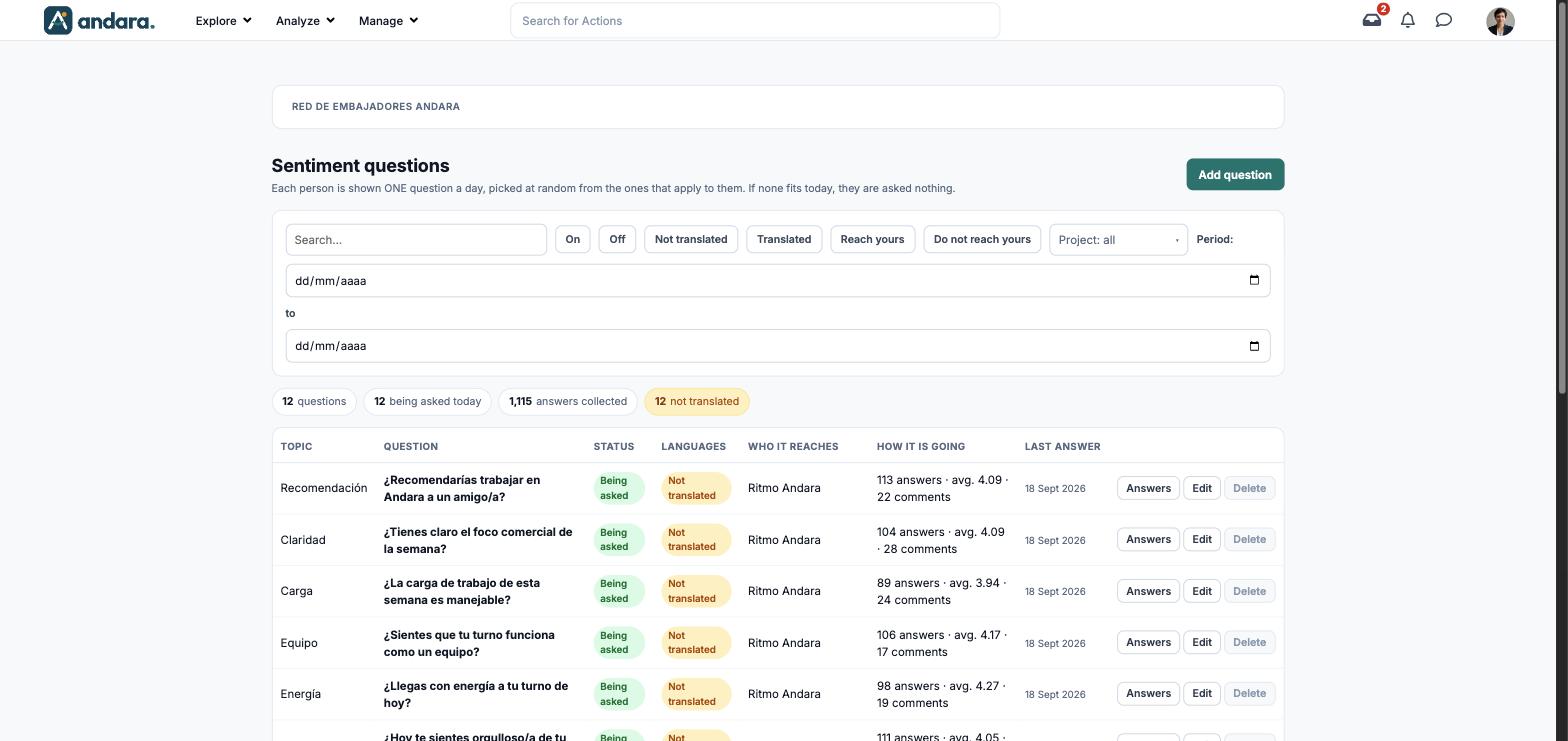The image size is (1568, 741).
Task: Click Delete on the Energía row
Action: [x=1249, y=693]
